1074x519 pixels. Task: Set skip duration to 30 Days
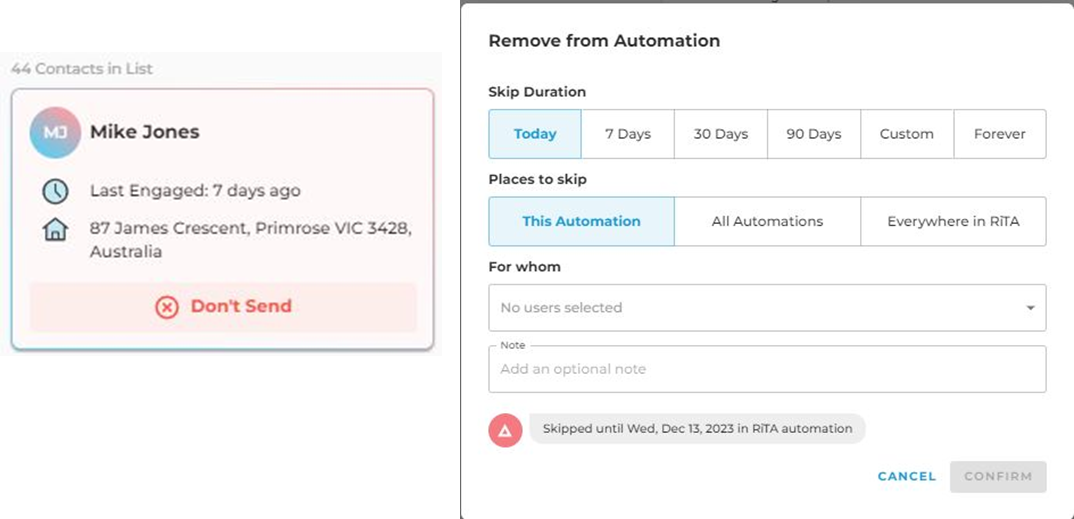coord(721,134)
